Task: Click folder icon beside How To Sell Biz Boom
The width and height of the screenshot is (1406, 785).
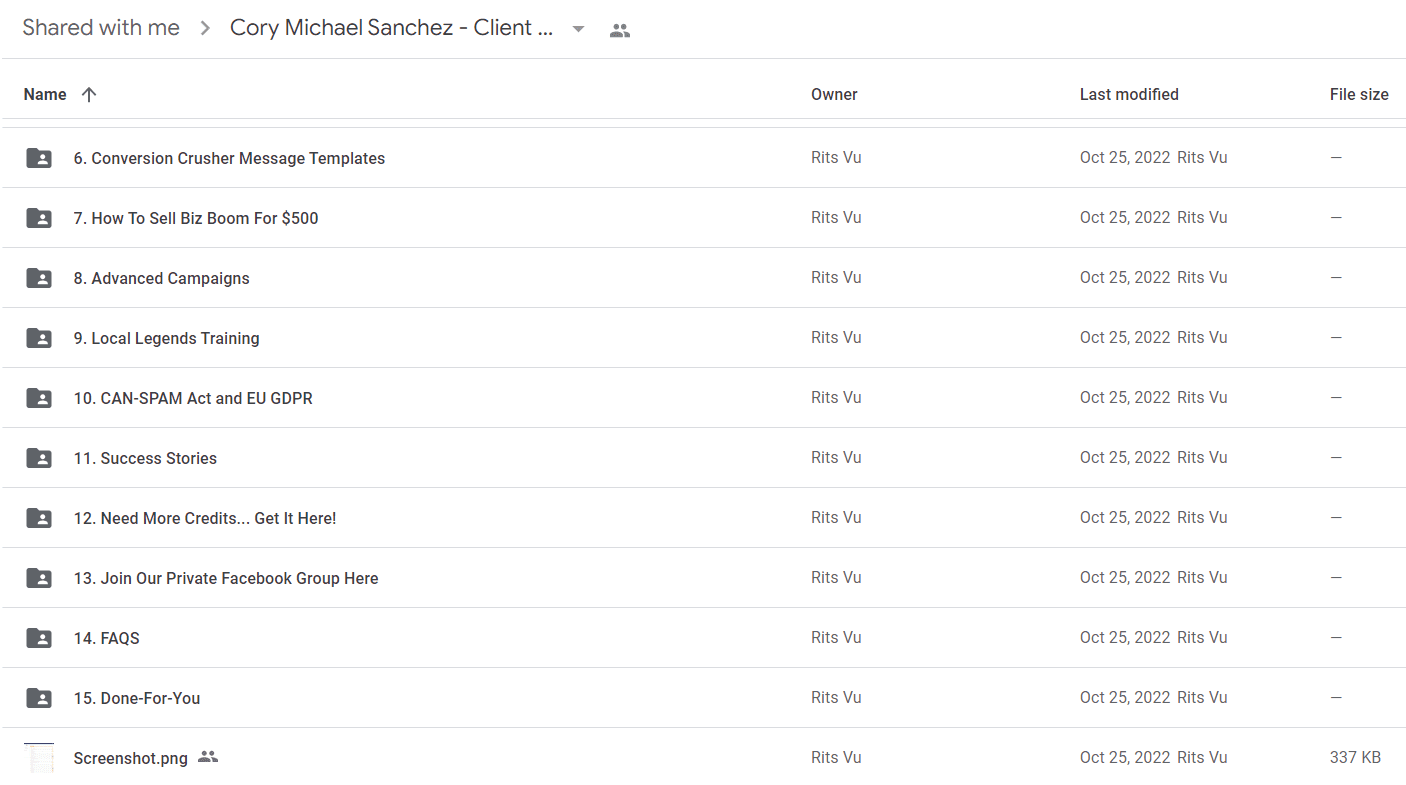Action: coord(39,218)
